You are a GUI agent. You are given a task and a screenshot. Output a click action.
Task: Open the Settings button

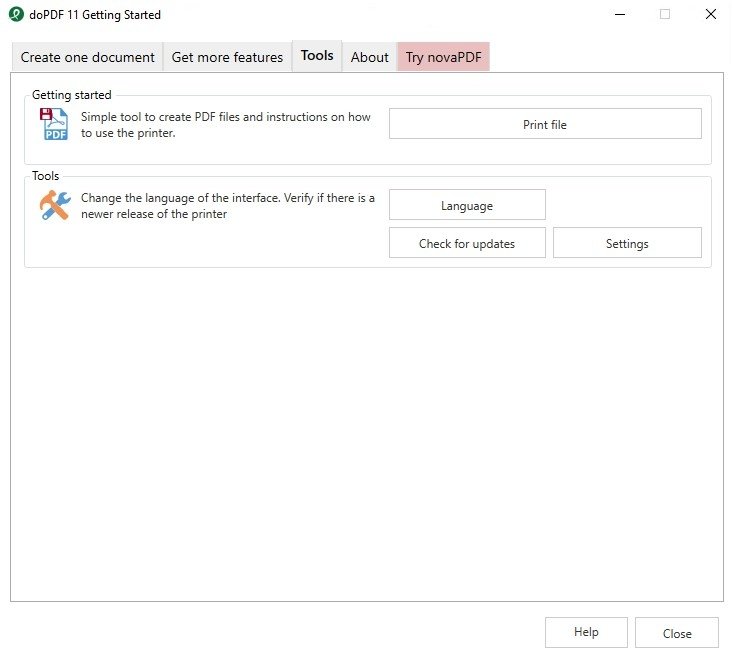click(627, 243)
